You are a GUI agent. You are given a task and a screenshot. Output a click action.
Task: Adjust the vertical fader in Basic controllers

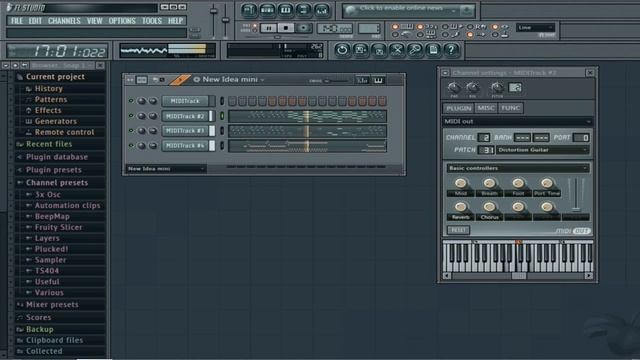point(576,195)
